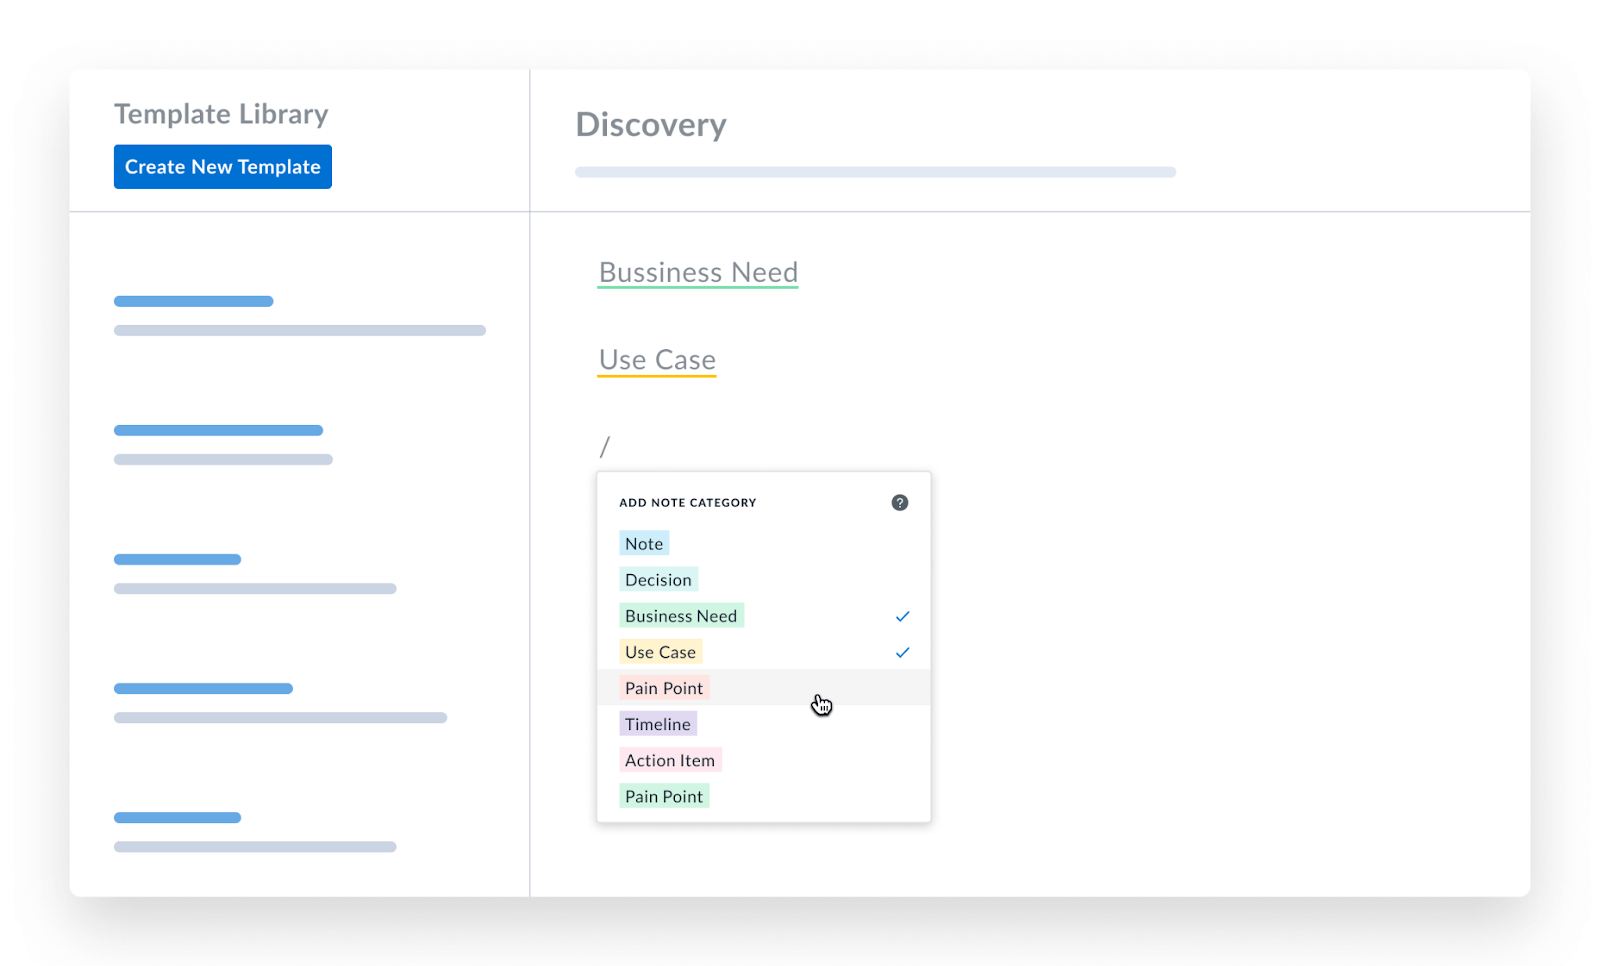Select the third template in the library list
1600x966 pixels.
(178, 559)
